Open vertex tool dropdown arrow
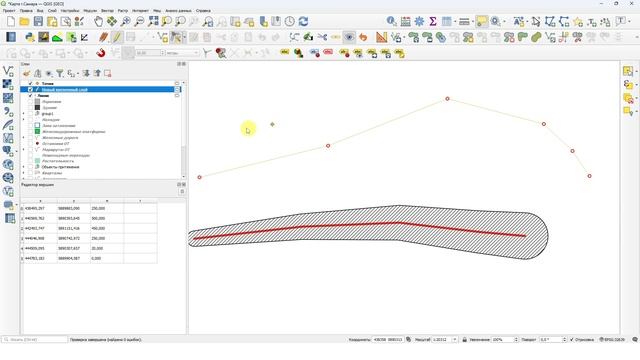The height and width of the screenshot is (360, 640). [x=184, y=38]
